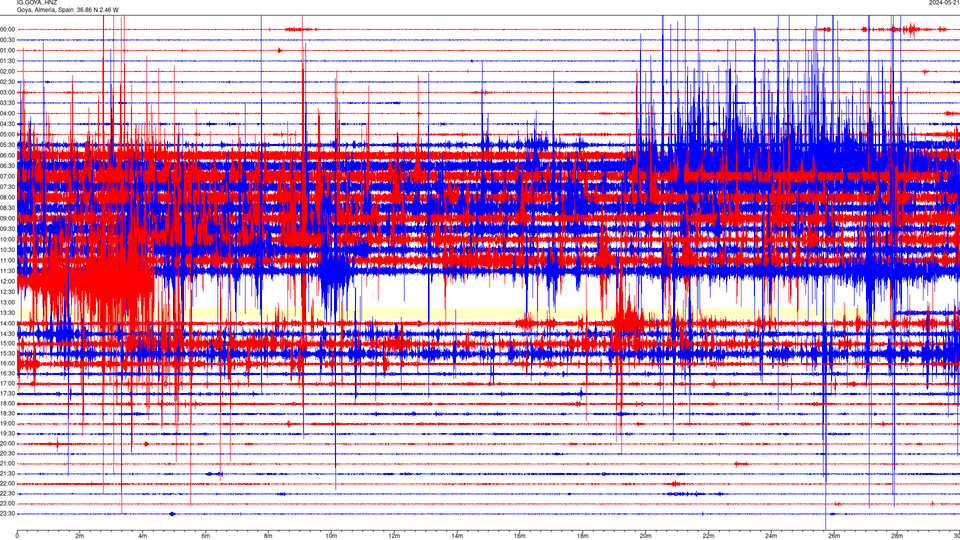Click the station location text "Goya, Almeria, Spain"
Screen dimensions: 960x540
(x=45, y=10)
